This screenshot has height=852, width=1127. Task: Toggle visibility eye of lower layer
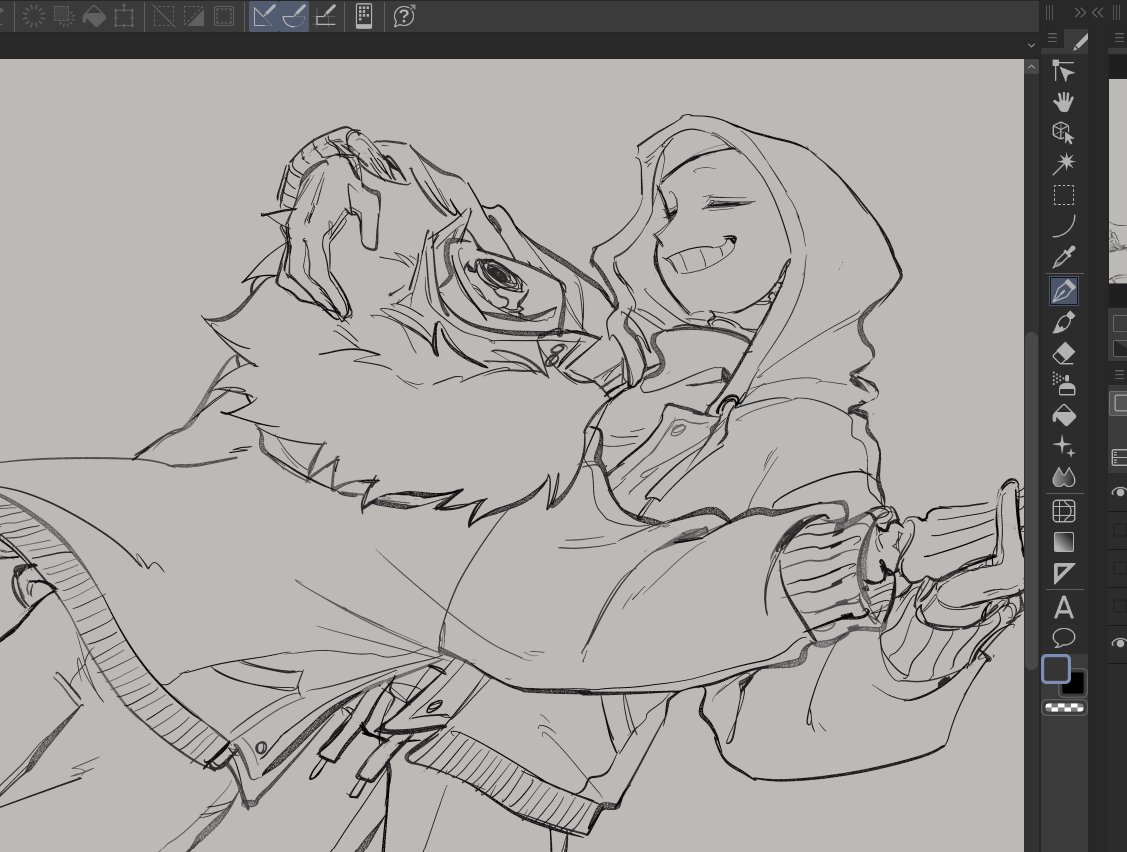click(x=1119, y=643)
